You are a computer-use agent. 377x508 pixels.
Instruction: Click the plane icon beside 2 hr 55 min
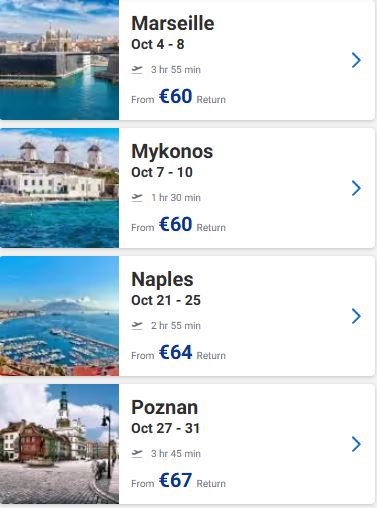[137, 326]
